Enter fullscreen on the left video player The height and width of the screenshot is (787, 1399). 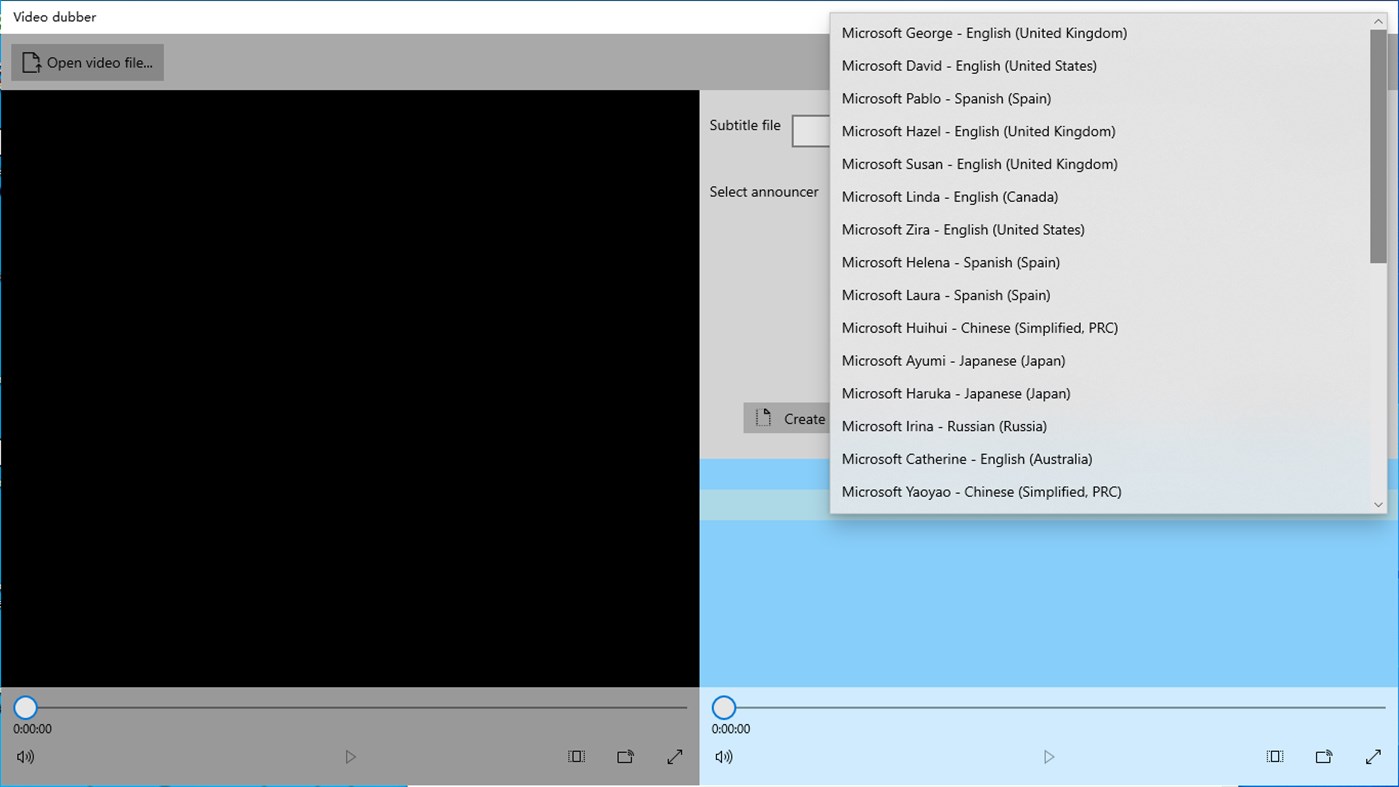point(674,756)
